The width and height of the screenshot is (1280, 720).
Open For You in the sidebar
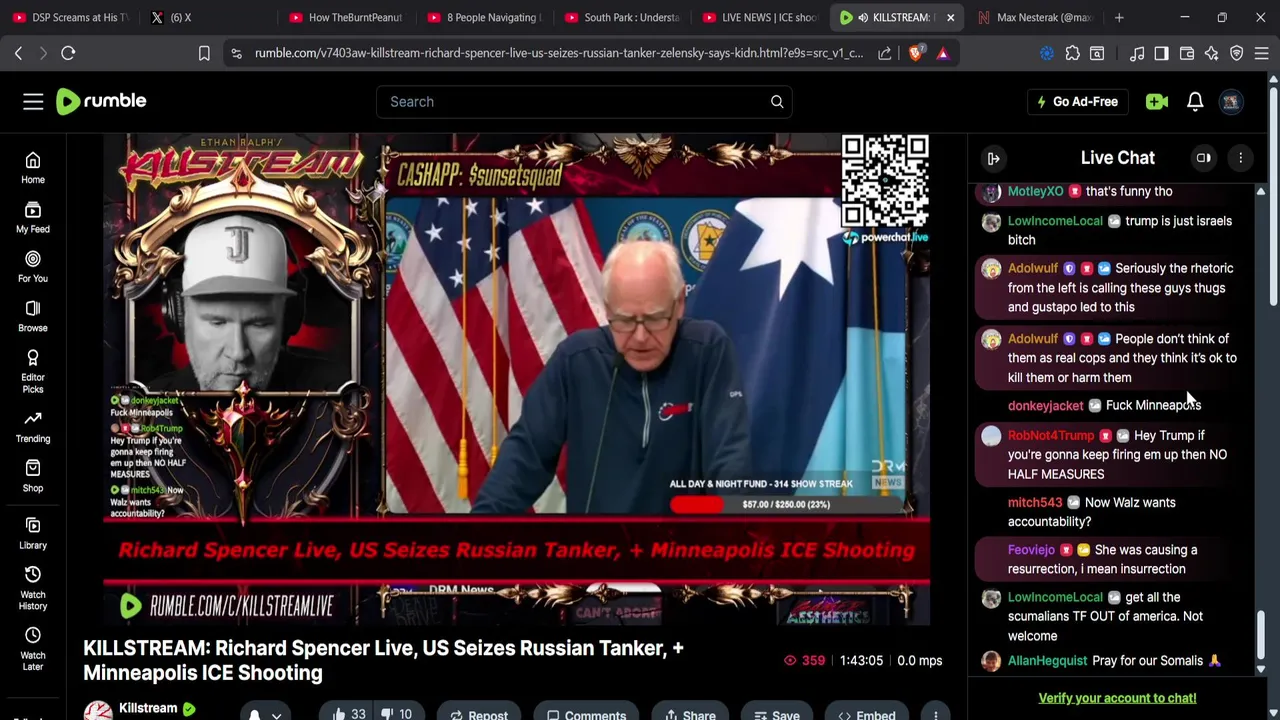33,266
